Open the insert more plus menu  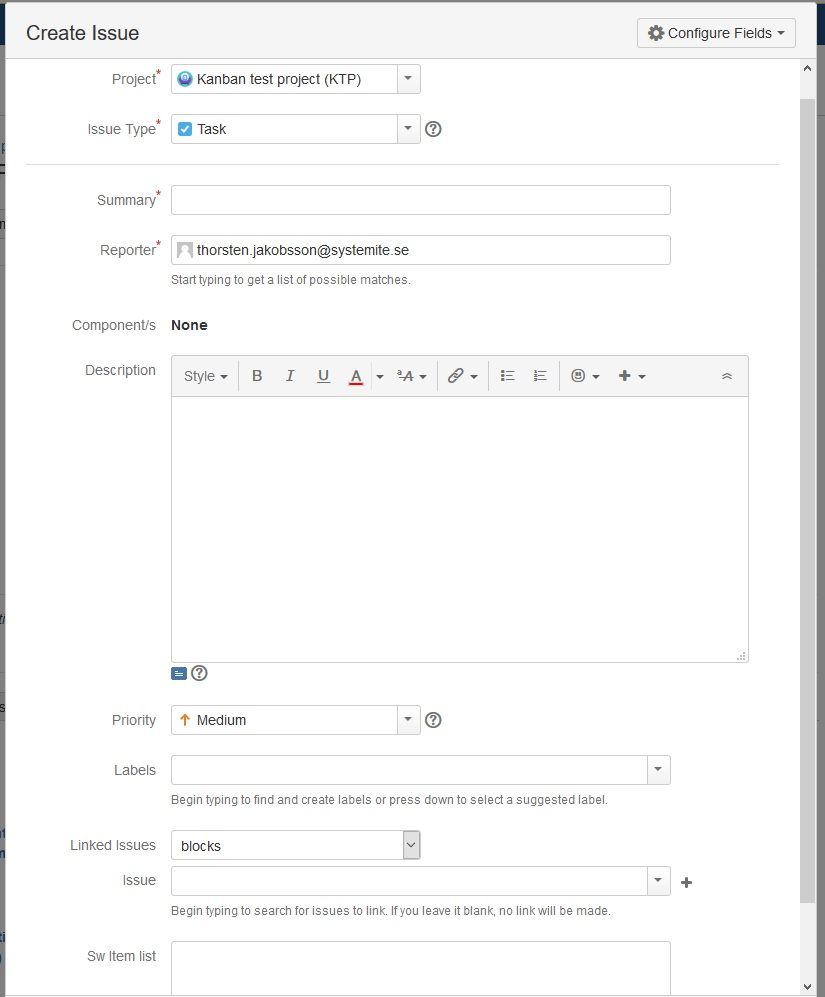pos(632,376)
